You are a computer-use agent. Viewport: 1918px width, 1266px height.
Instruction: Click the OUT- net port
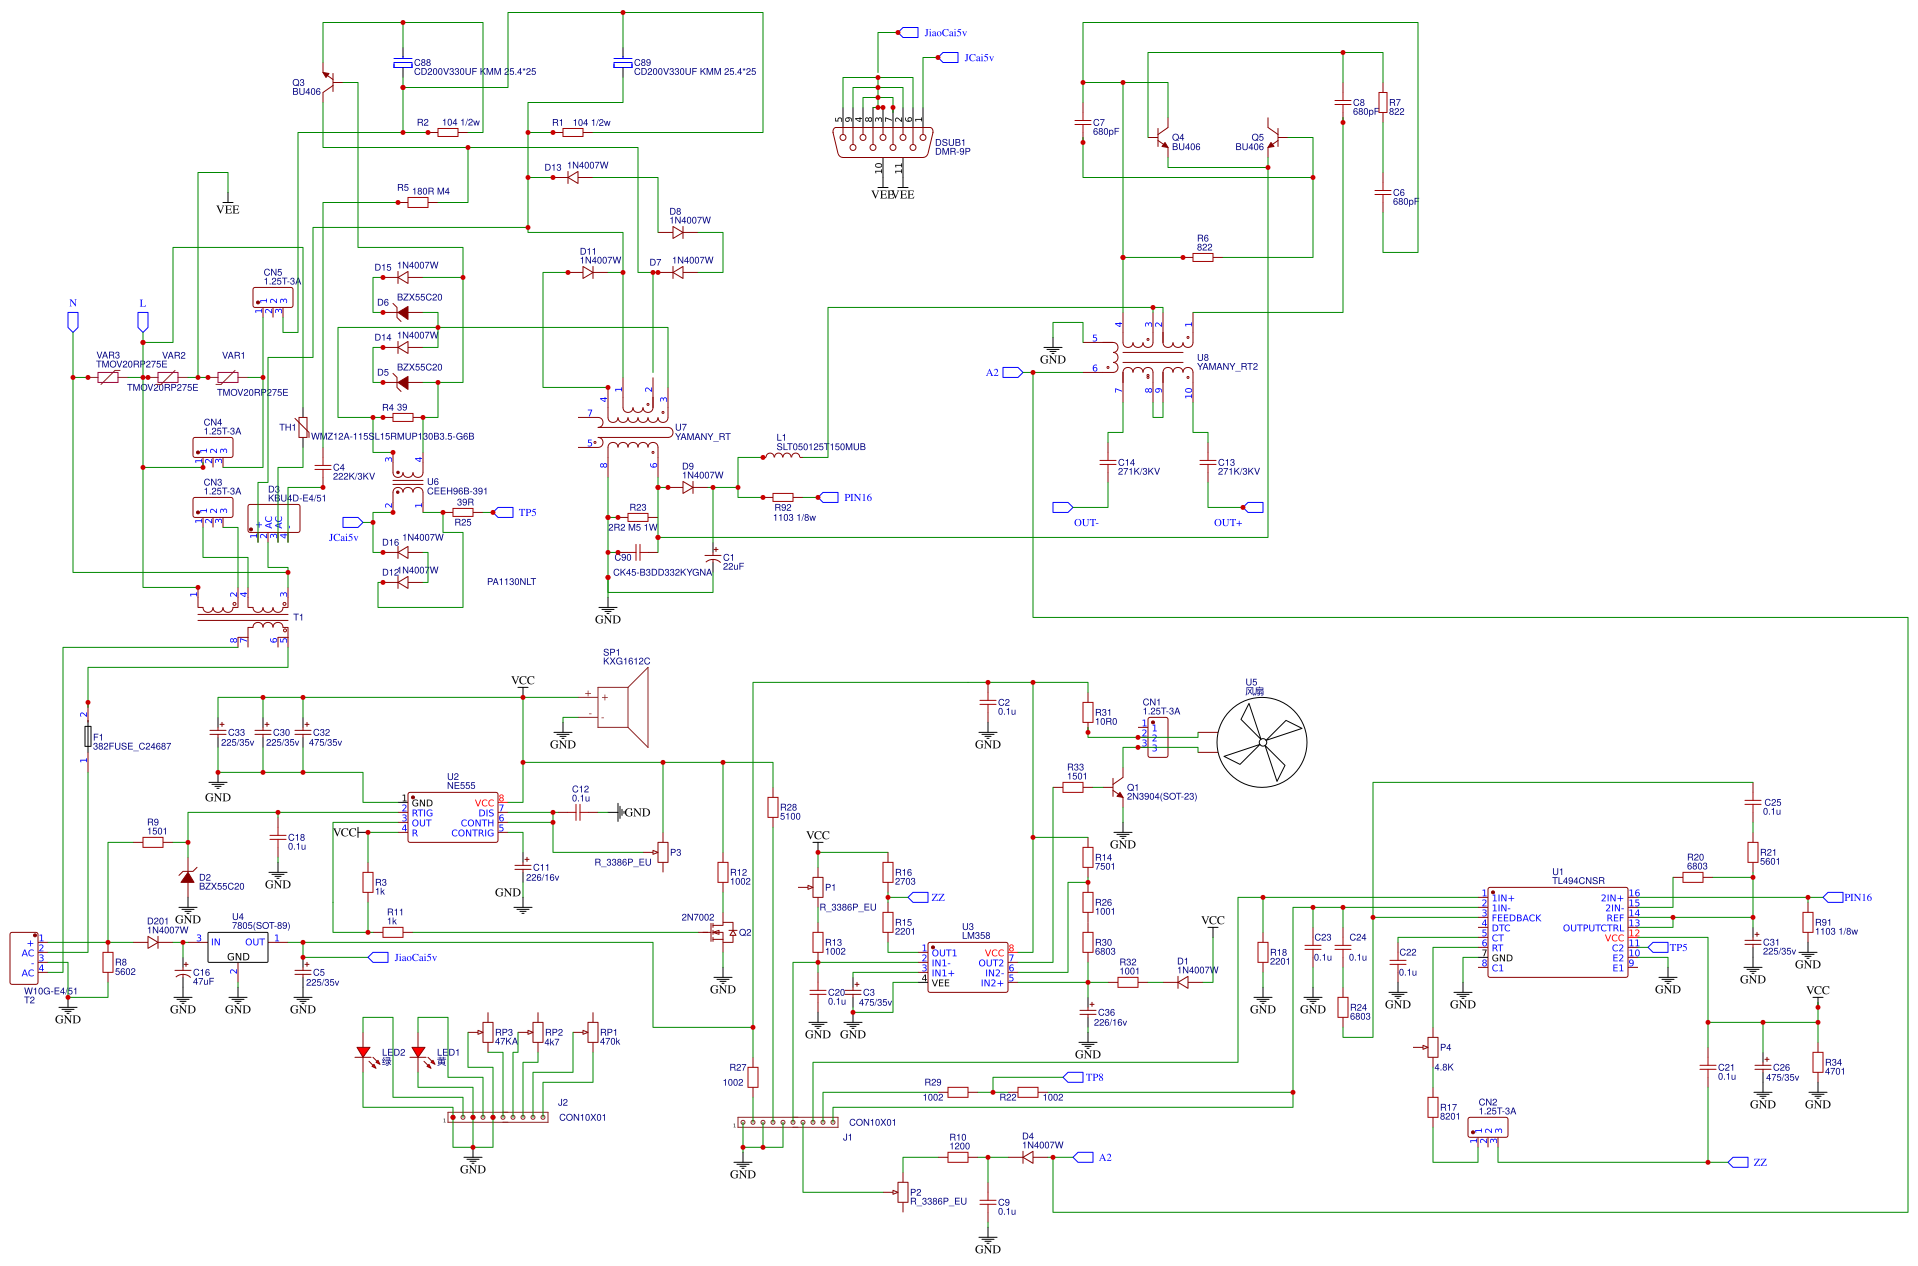tap(1062, 508)
